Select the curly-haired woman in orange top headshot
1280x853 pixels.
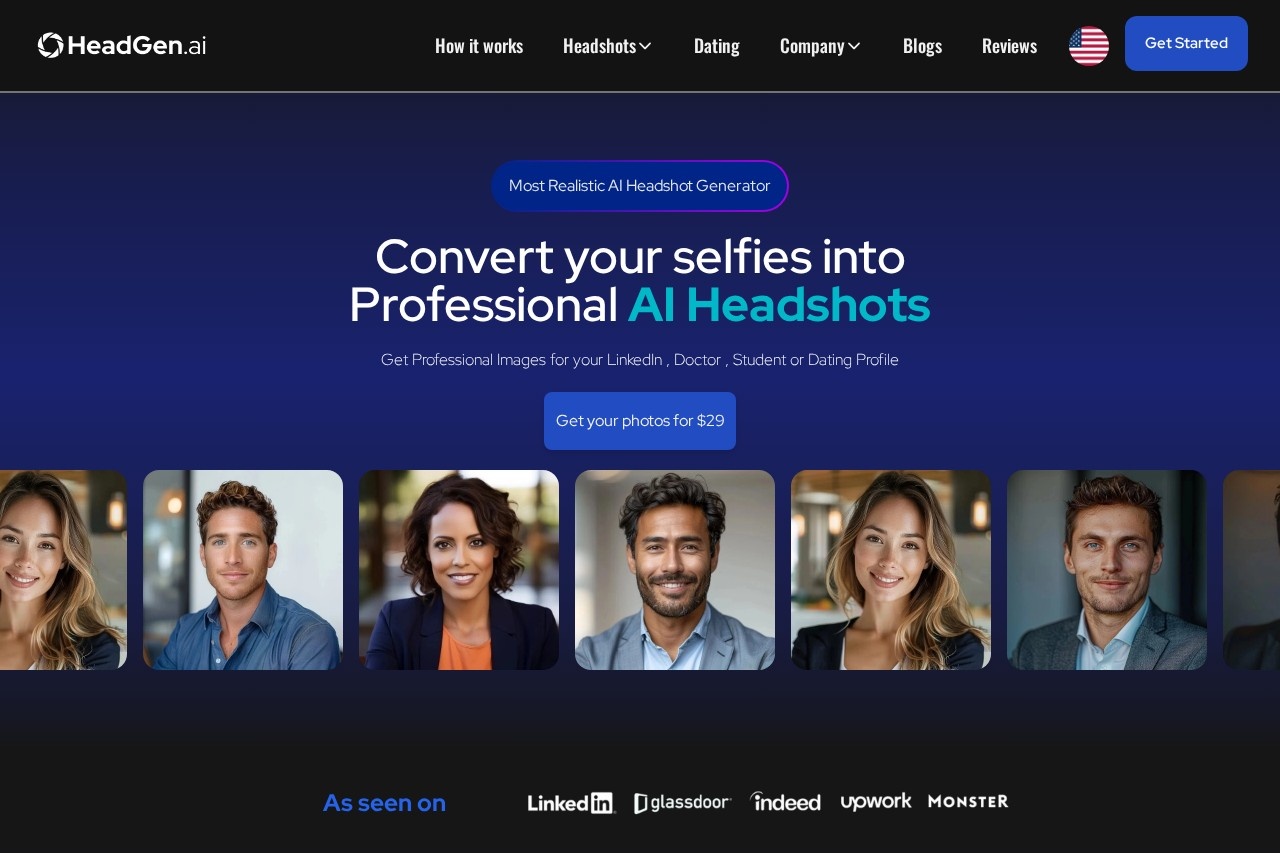coord(459,570)
